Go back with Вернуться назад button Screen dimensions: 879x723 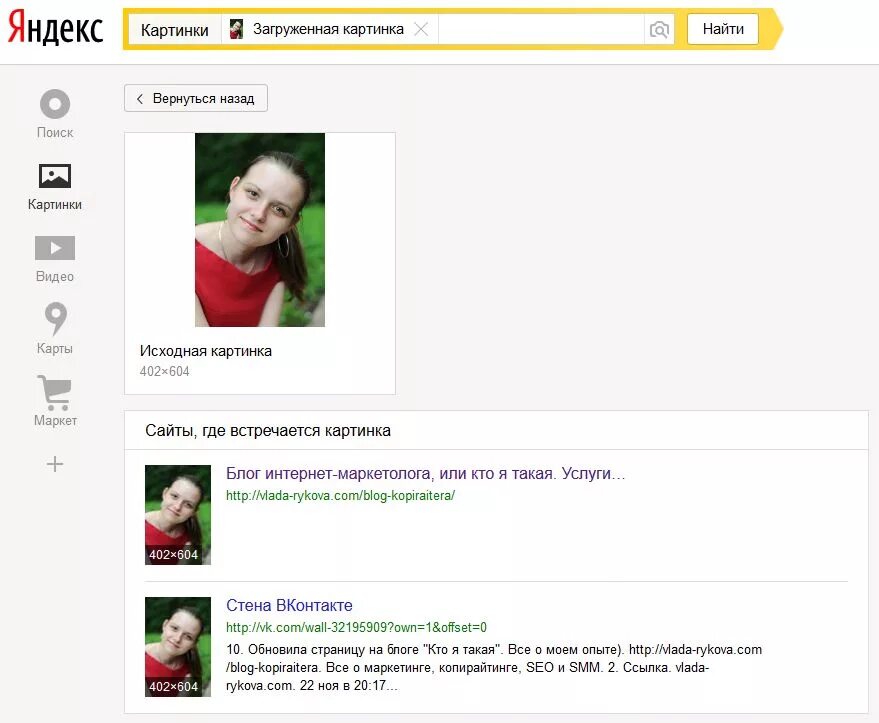coord(196,99)
